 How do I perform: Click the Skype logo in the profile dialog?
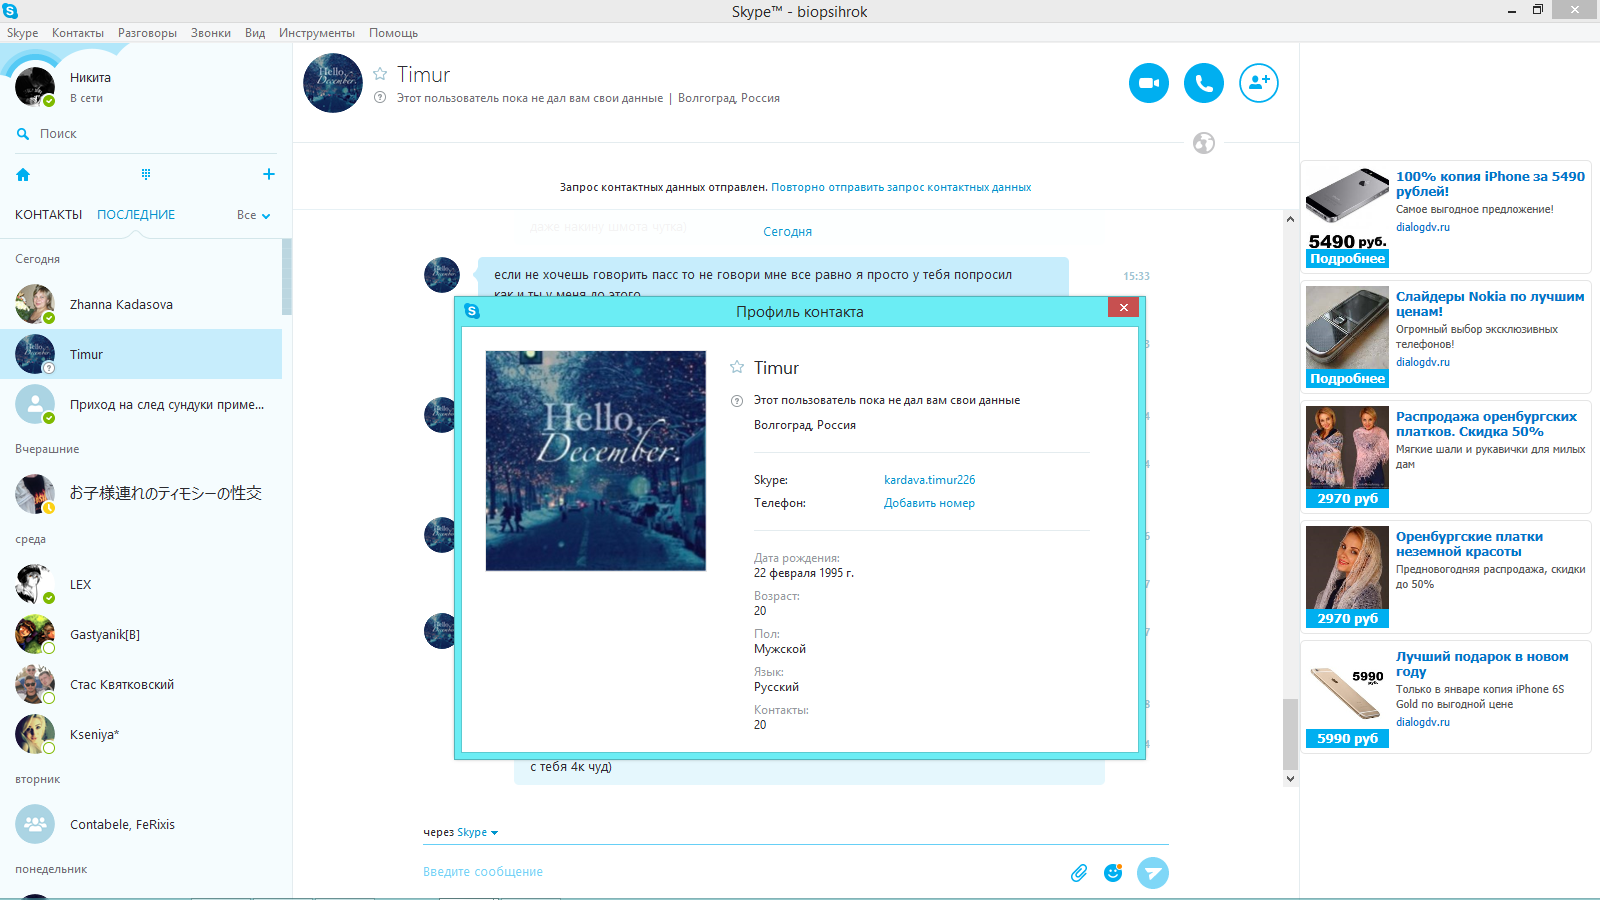[472, 311]
